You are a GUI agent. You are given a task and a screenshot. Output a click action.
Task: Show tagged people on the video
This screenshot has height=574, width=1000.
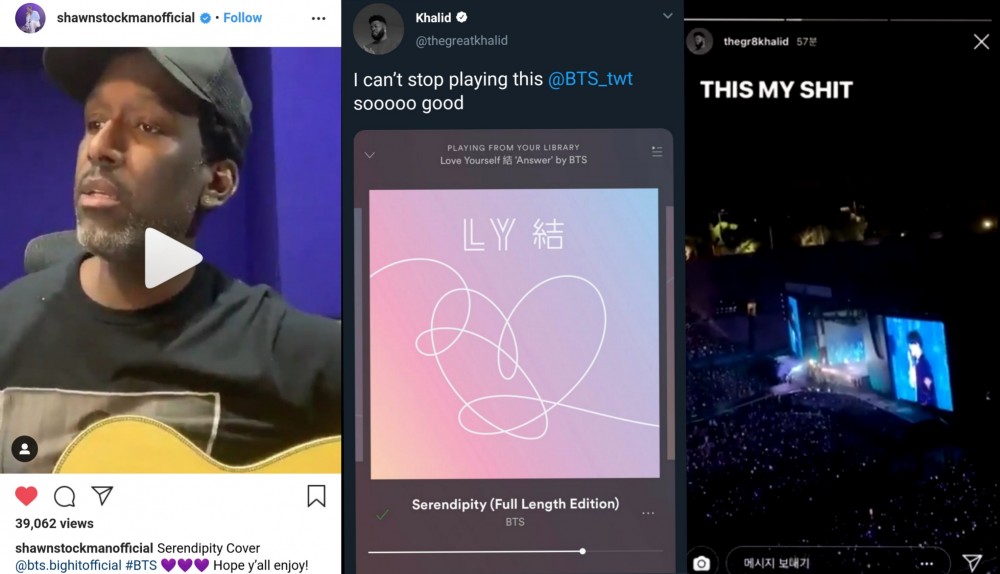(x=25, y=449)
